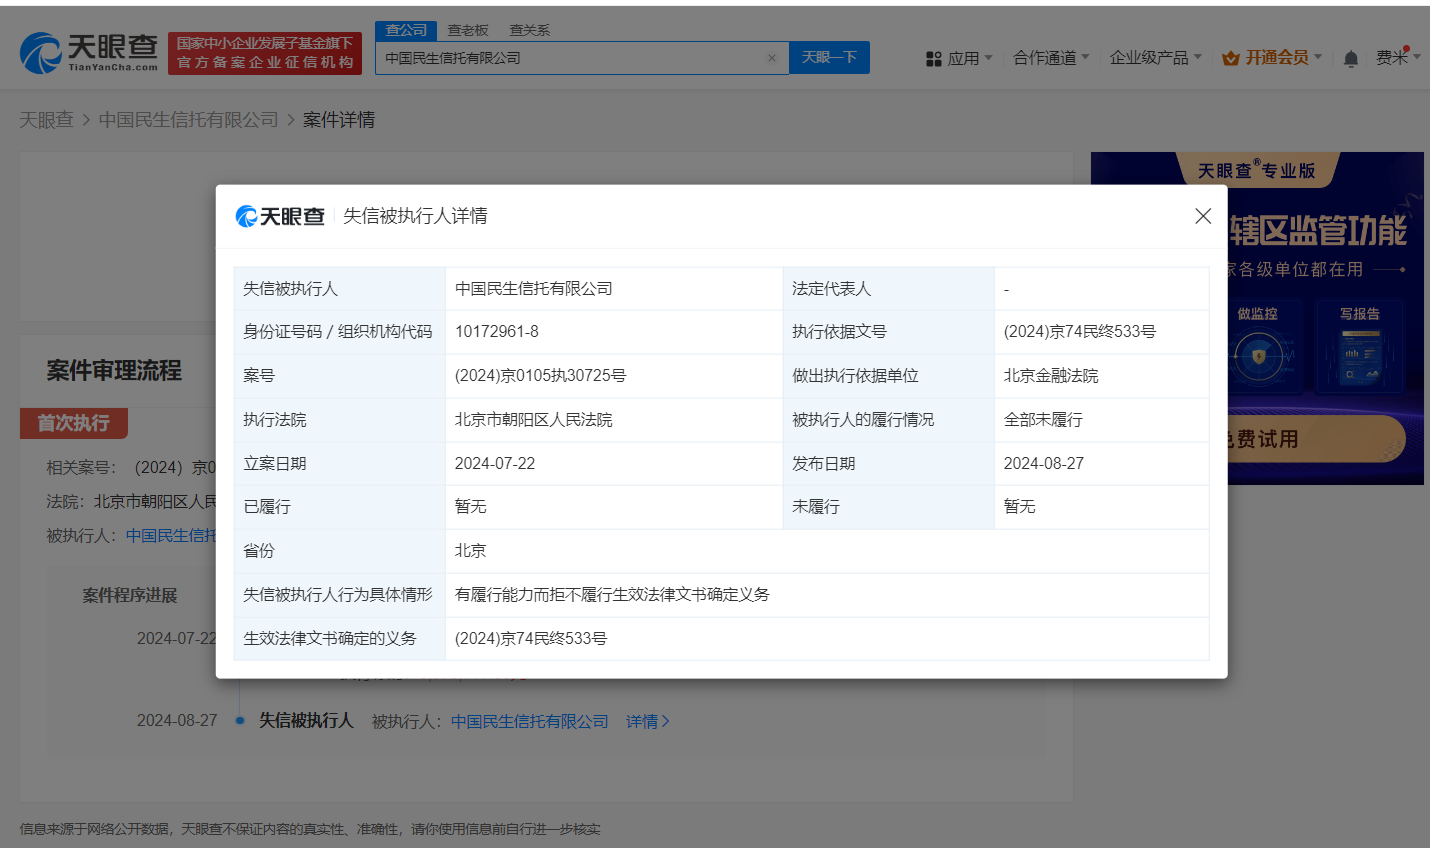Open the notification bell
1430x848 pixels.
click(1351, 59)
